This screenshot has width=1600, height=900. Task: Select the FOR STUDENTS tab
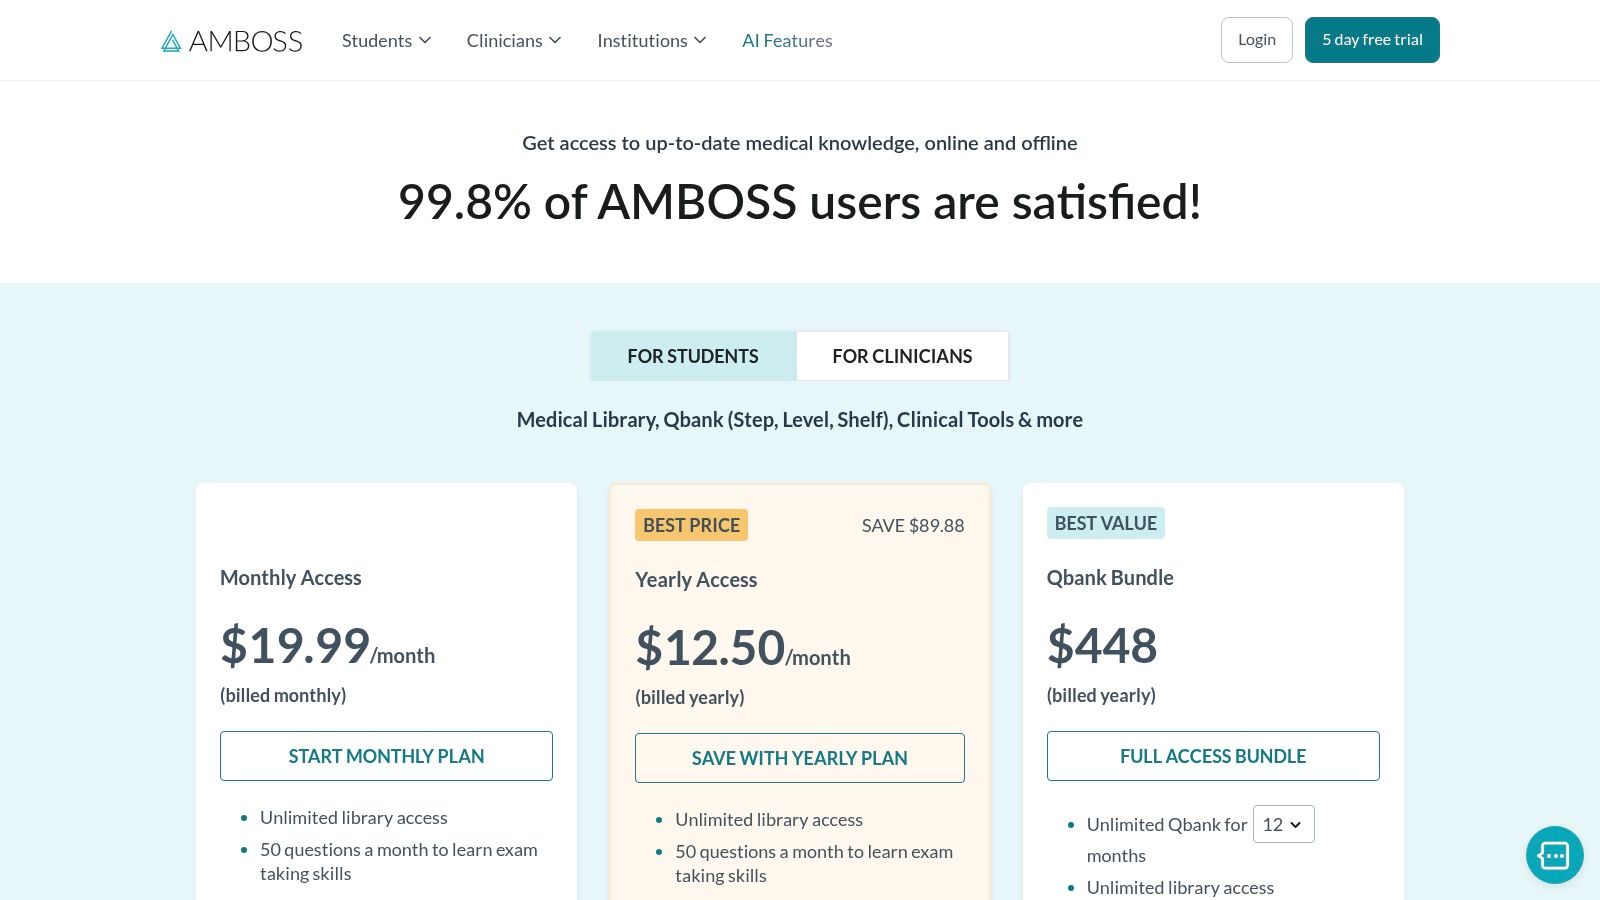692,355
